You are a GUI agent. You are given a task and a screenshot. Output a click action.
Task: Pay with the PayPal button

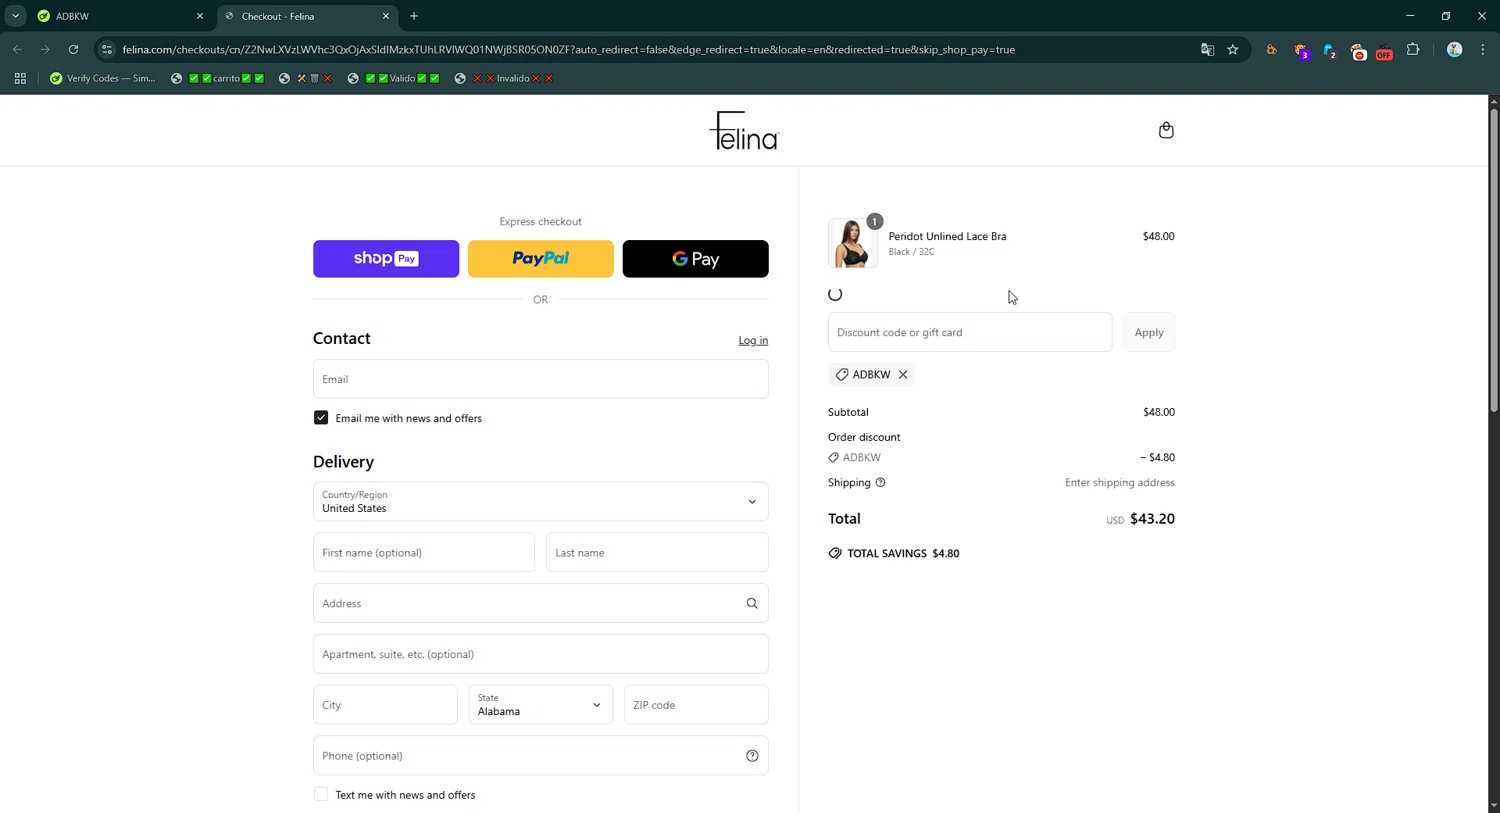click(541, 259)
